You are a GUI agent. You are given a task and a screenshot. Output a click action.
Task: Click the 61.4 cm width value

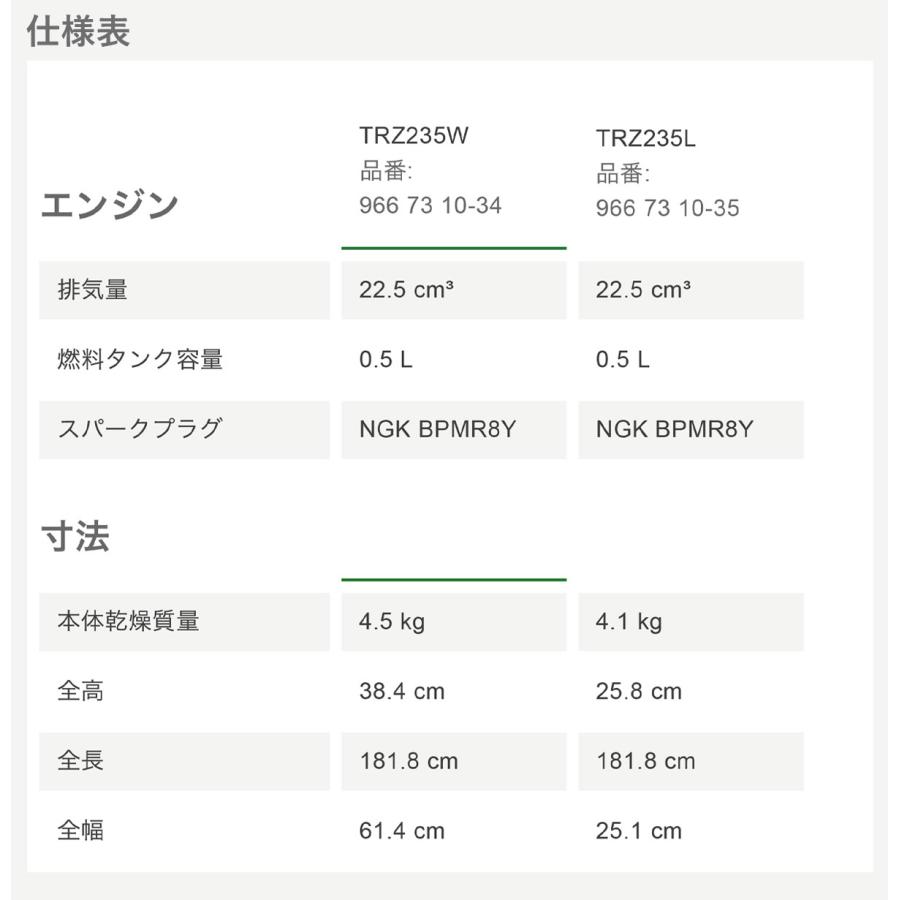[x=402, y=830]
